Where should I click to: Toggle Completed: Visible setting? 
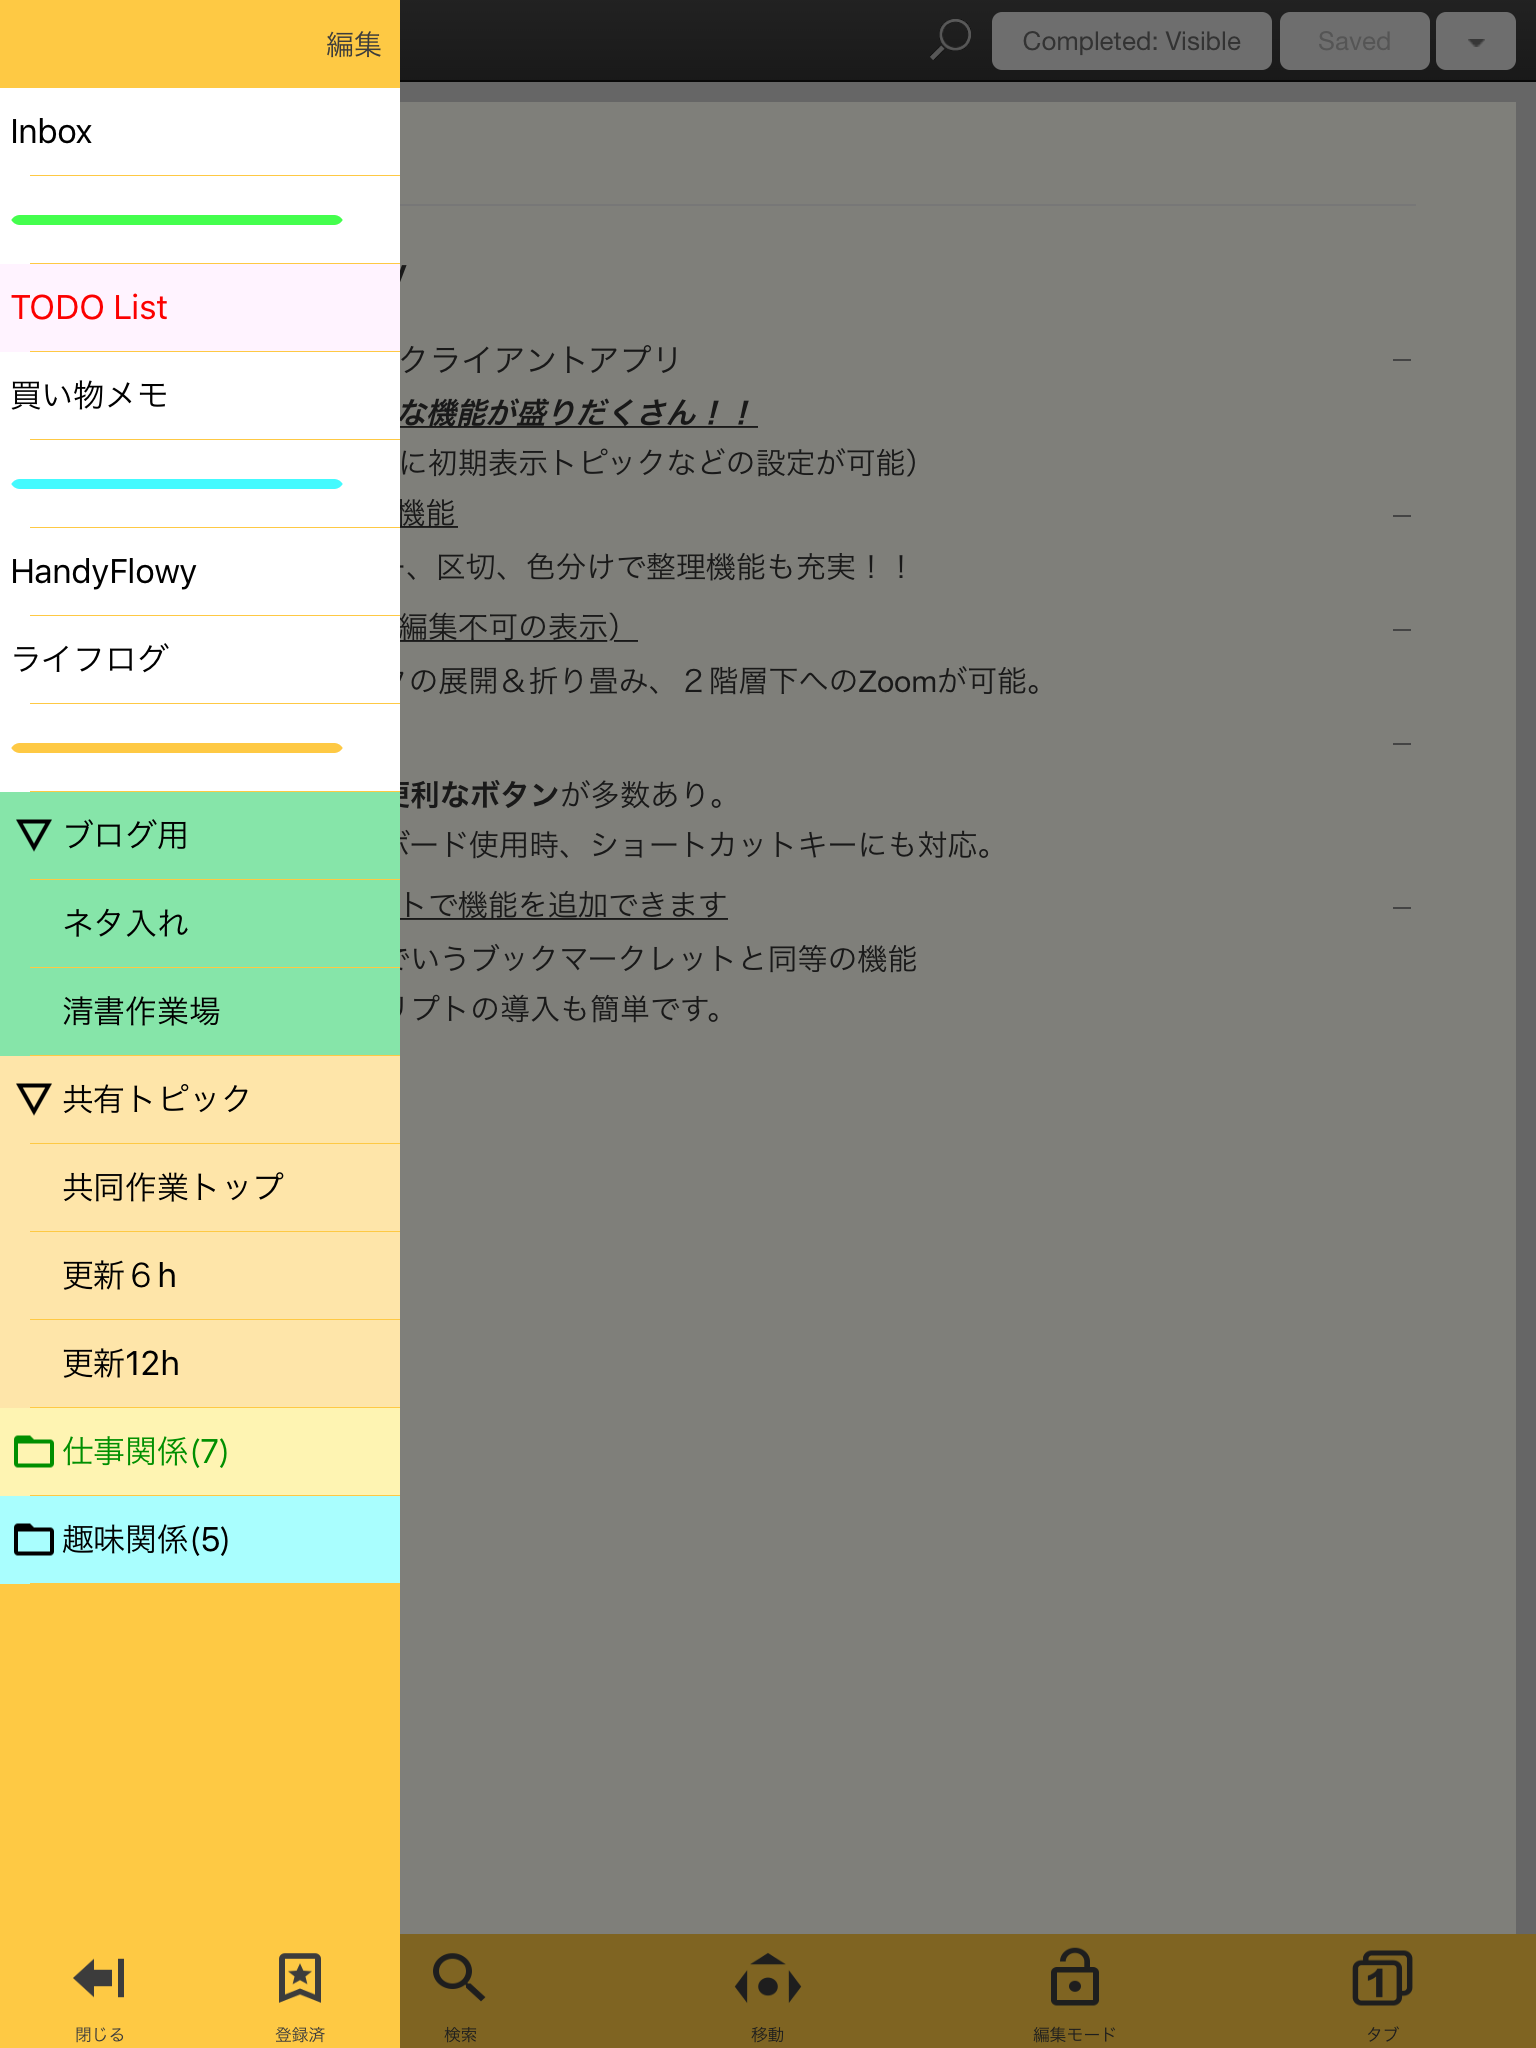[1131, 41]
